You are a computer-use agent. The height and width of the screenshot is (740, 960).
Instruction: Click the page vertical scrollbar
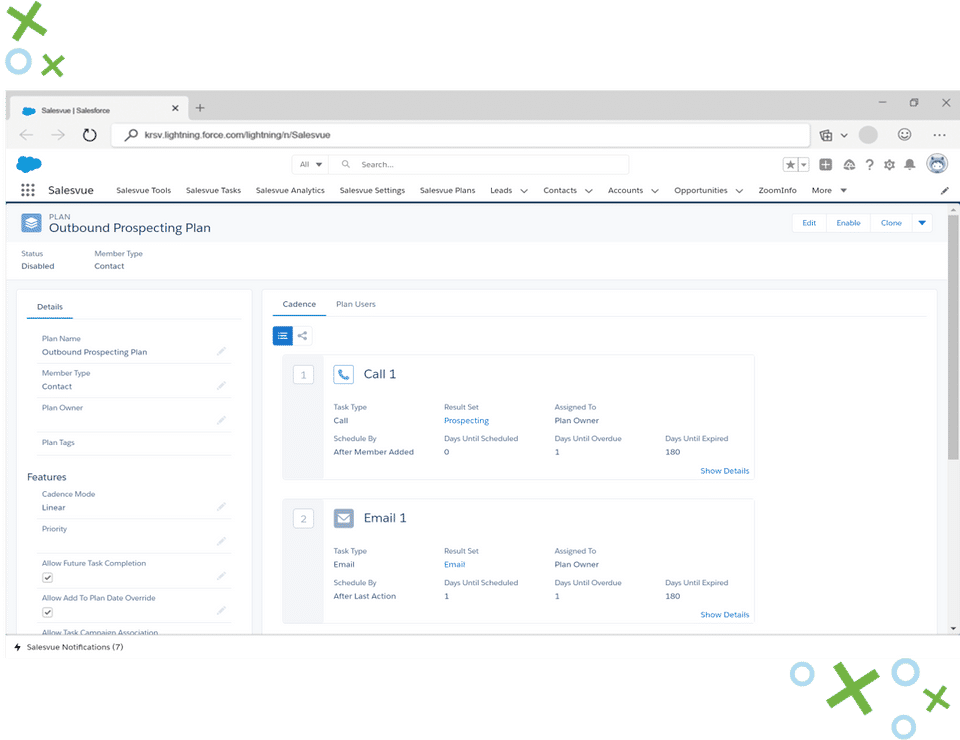pos(953,337)
